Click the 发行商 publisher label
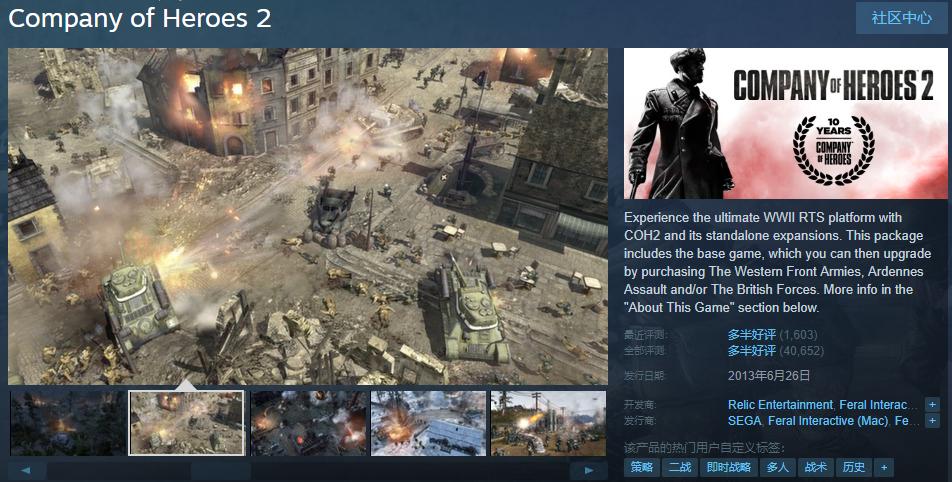The width and height of the screenshot is (952, 482). 640,421
